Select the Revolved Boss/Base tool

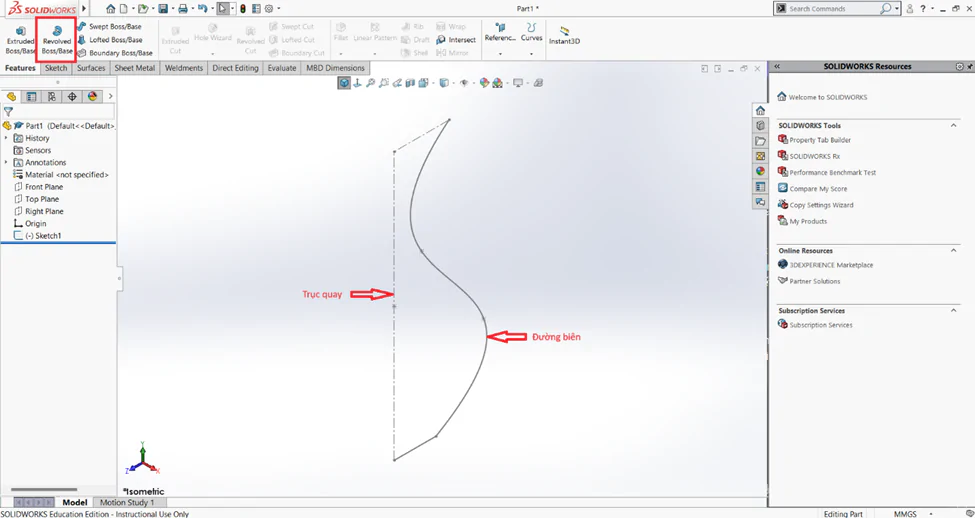click(x=57, y=40)
